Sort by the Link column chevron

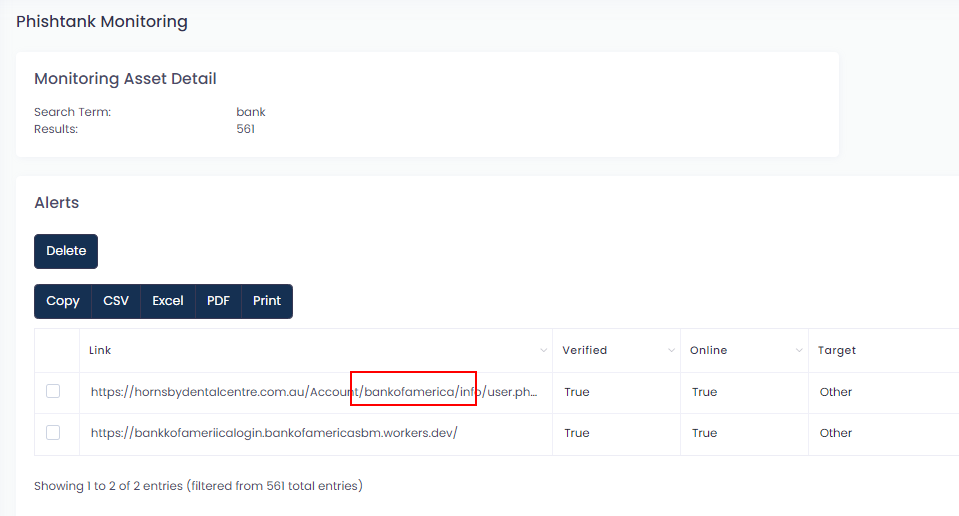point(543,350)
